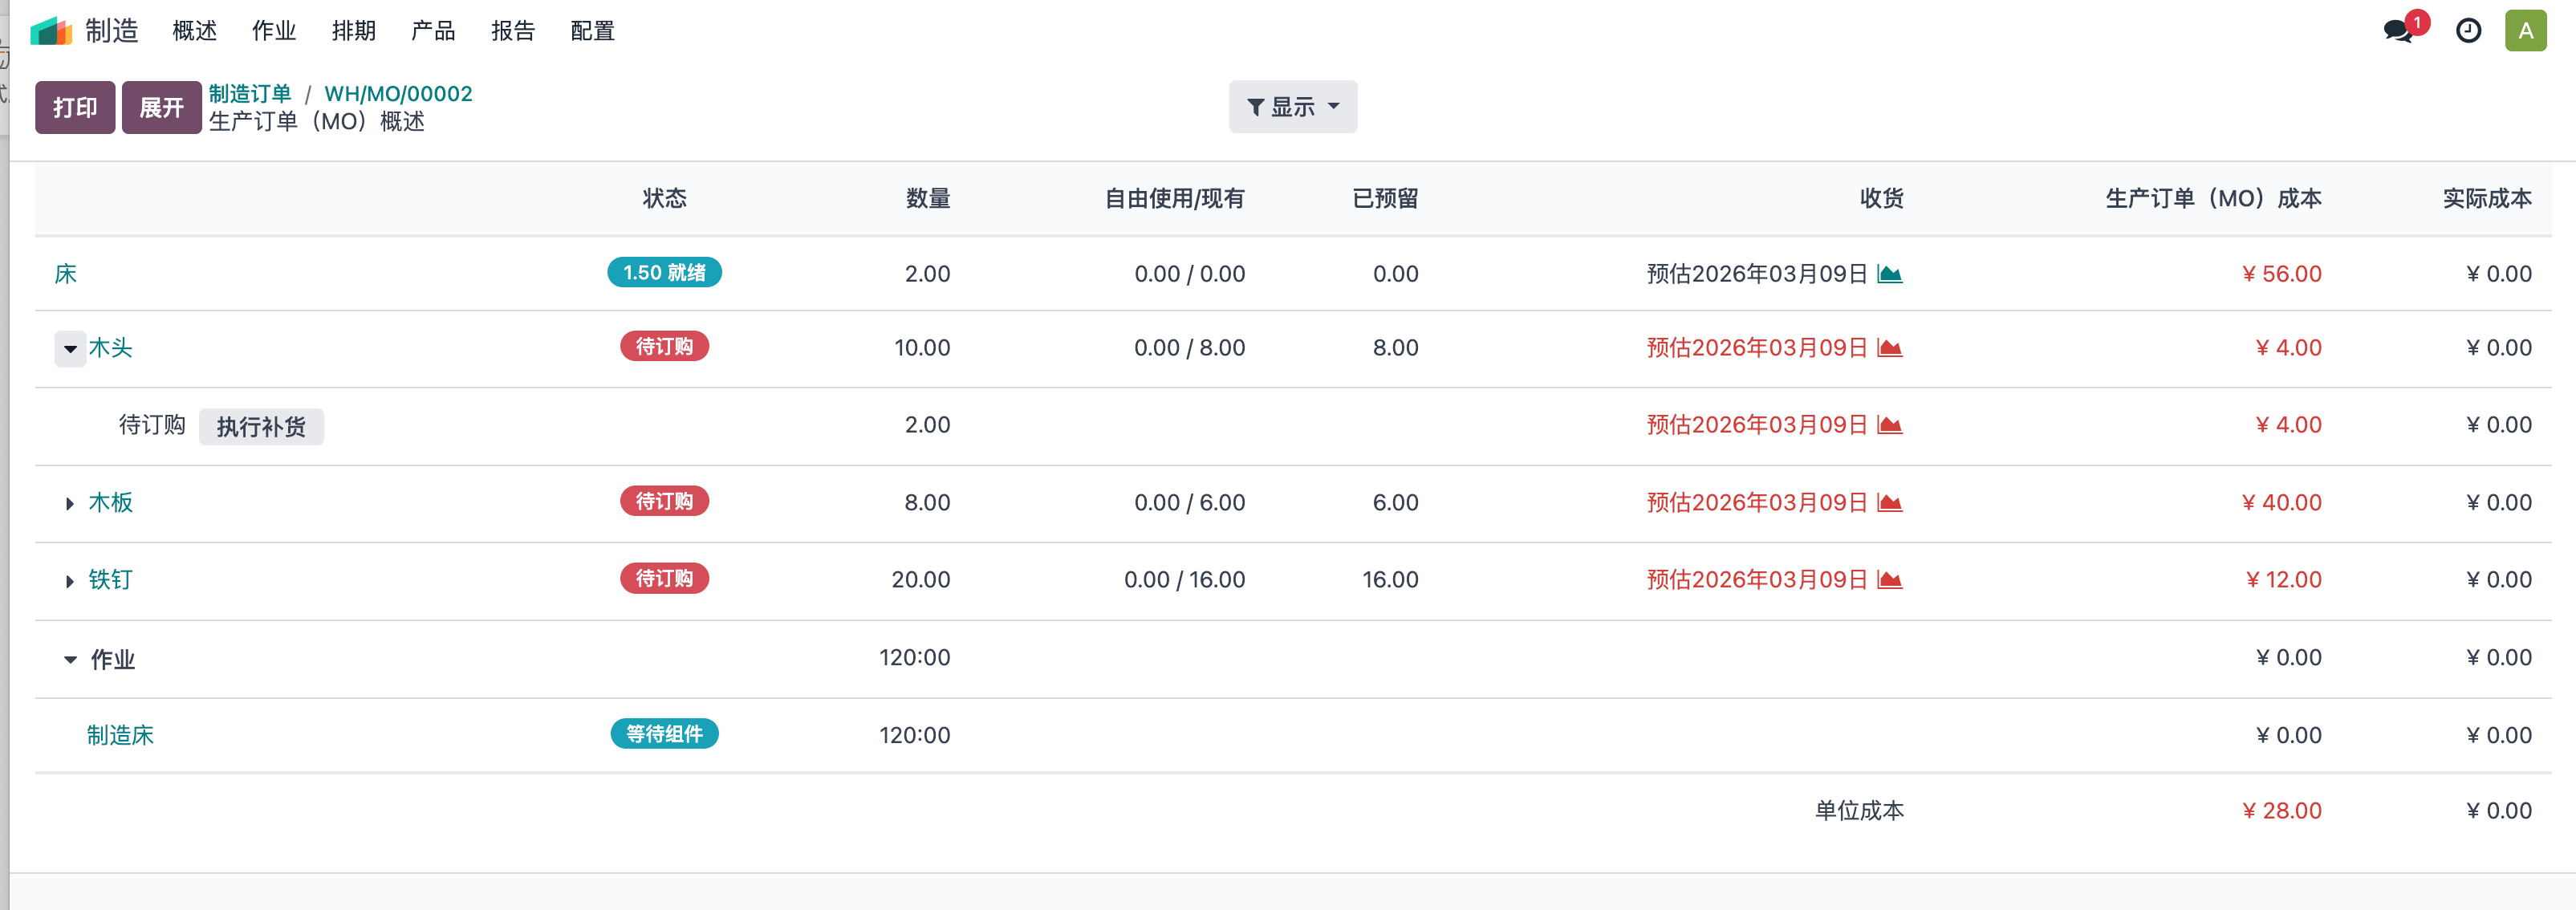Viewport: 2576px width, 910px height.
Task: Open the chat messages icon
Action: tap(2398, 31)
